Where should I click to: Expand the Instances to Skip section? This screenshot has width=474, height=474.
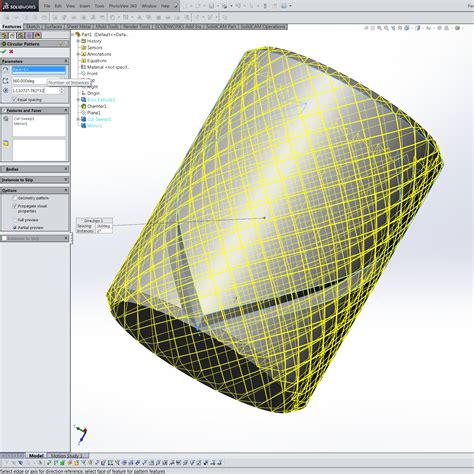tap(66, 180)
